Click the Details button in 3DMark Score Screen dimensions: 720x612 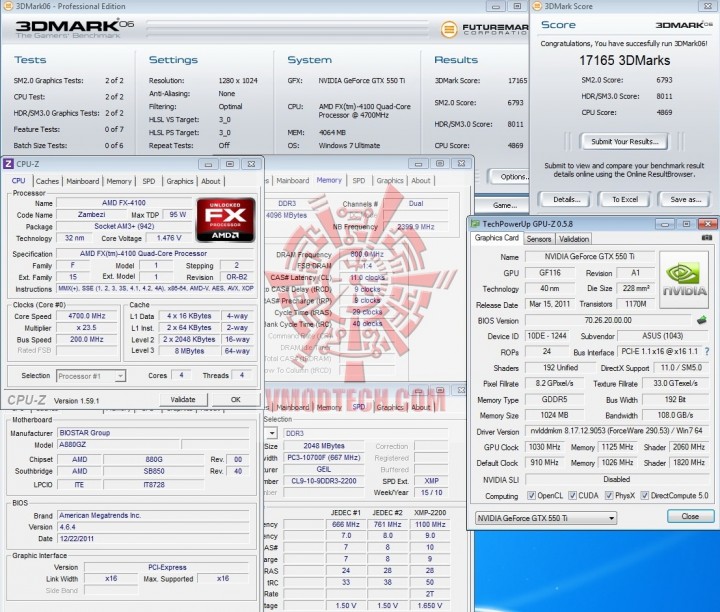pyautogui.click(x=566, y=199)
